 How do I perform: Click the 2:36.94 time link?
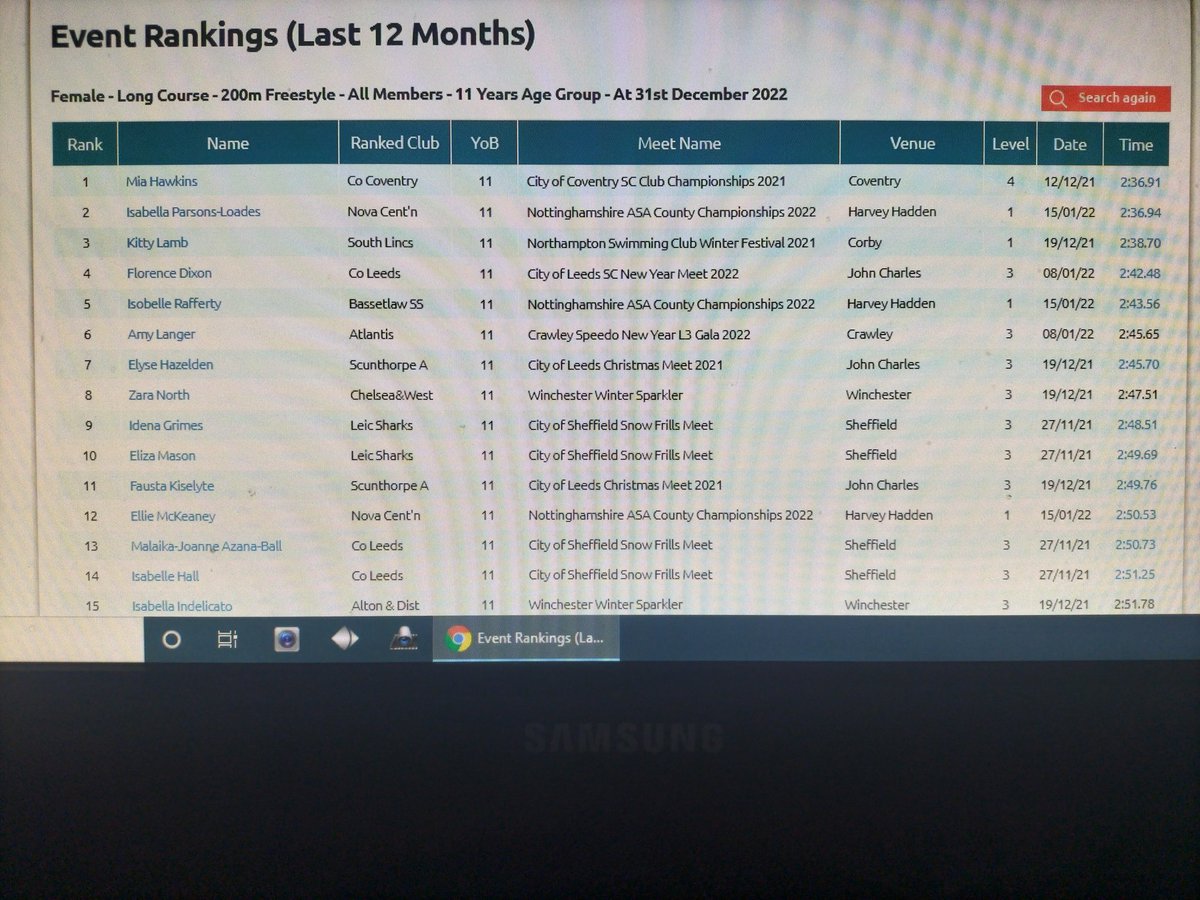1141,212
